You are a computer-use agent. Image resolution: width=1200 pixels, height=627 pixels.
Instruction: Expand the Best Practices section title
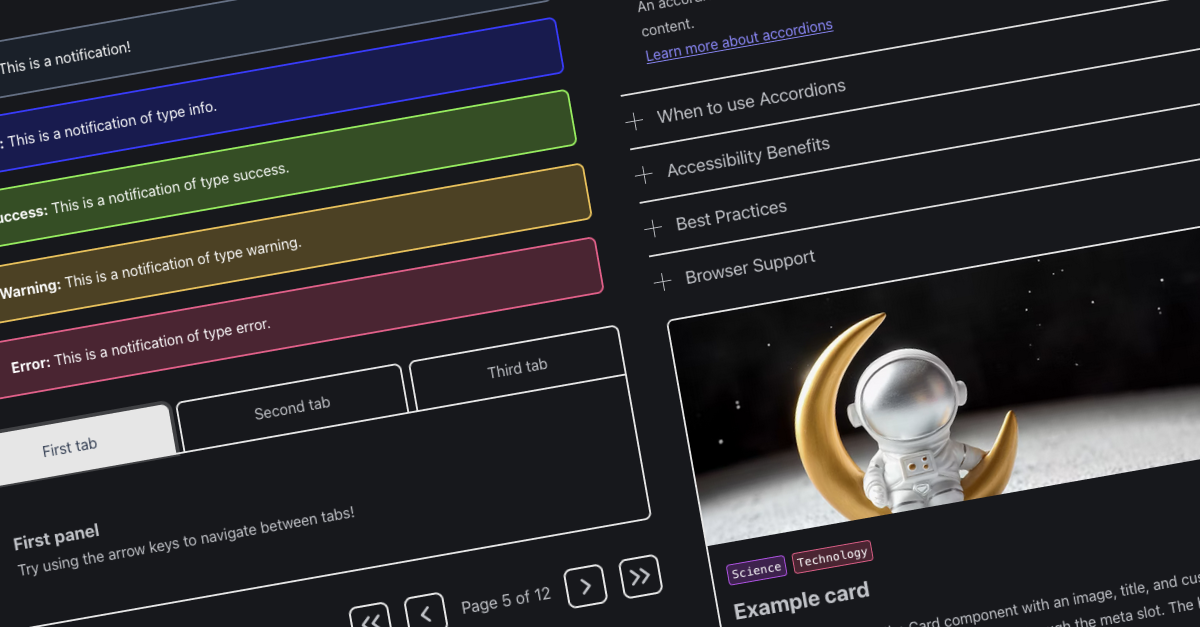[x=731, y=215]
